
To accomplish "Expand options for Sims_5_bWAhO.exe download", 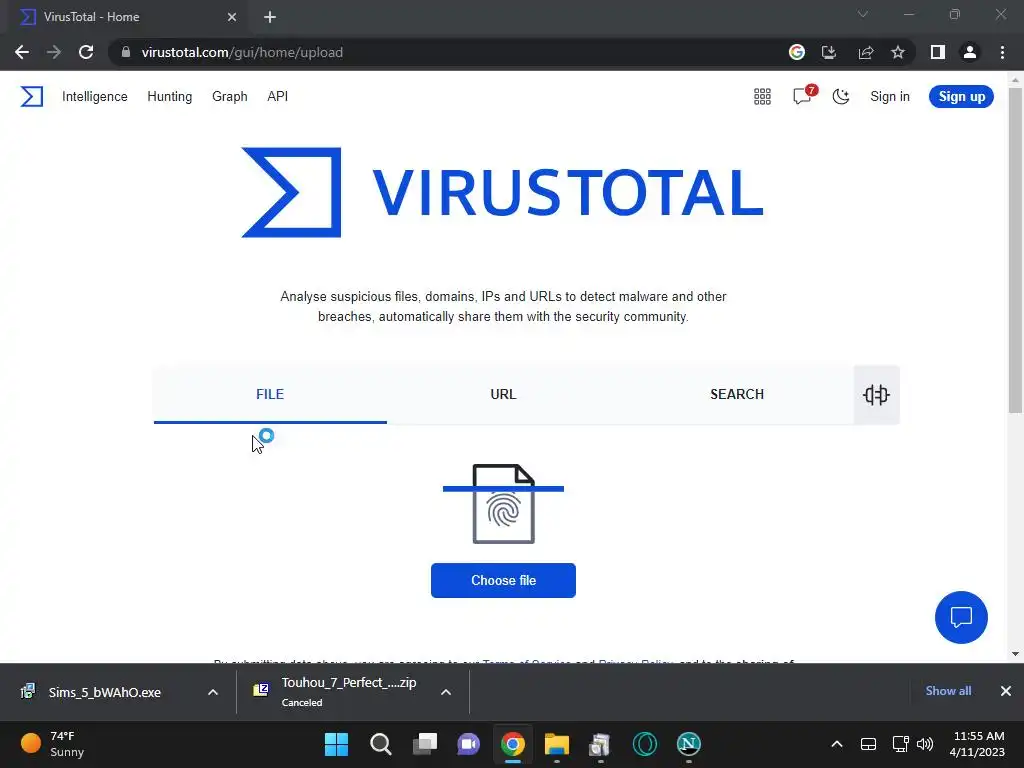I will 213,692.
